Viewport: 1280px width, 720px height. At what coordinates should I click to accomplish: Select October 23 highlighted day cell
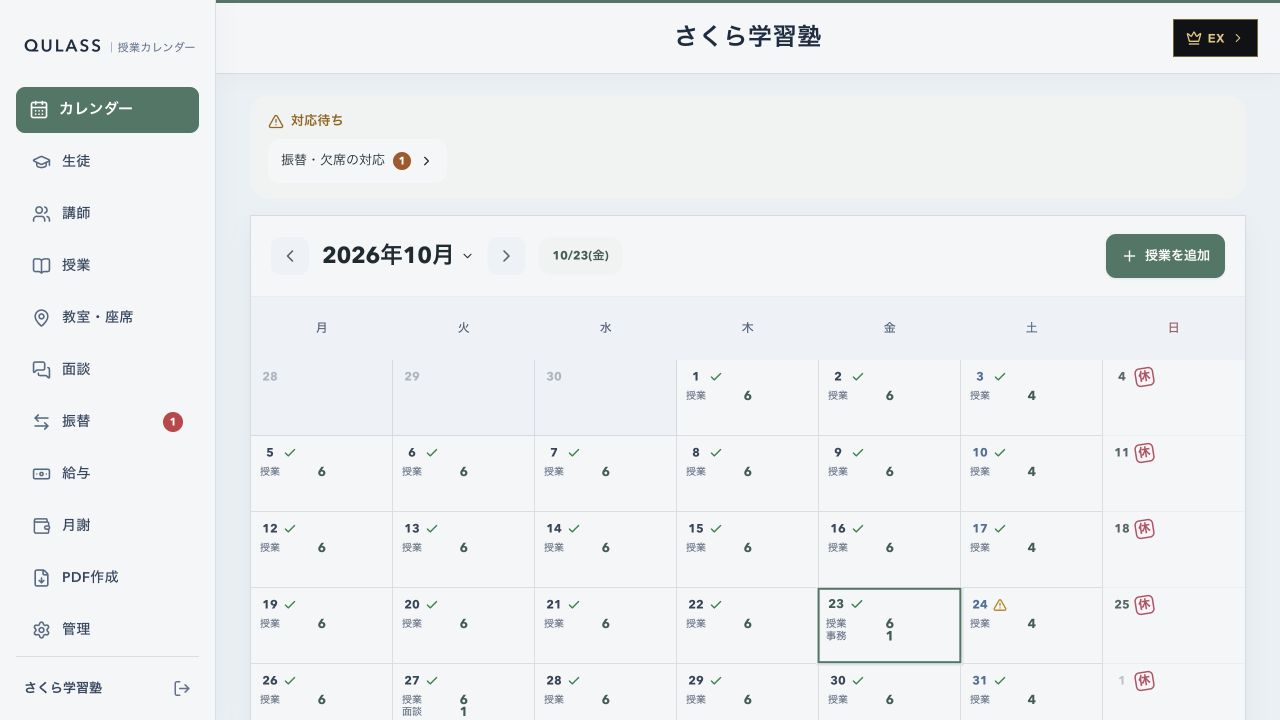[x=889, y=625]
